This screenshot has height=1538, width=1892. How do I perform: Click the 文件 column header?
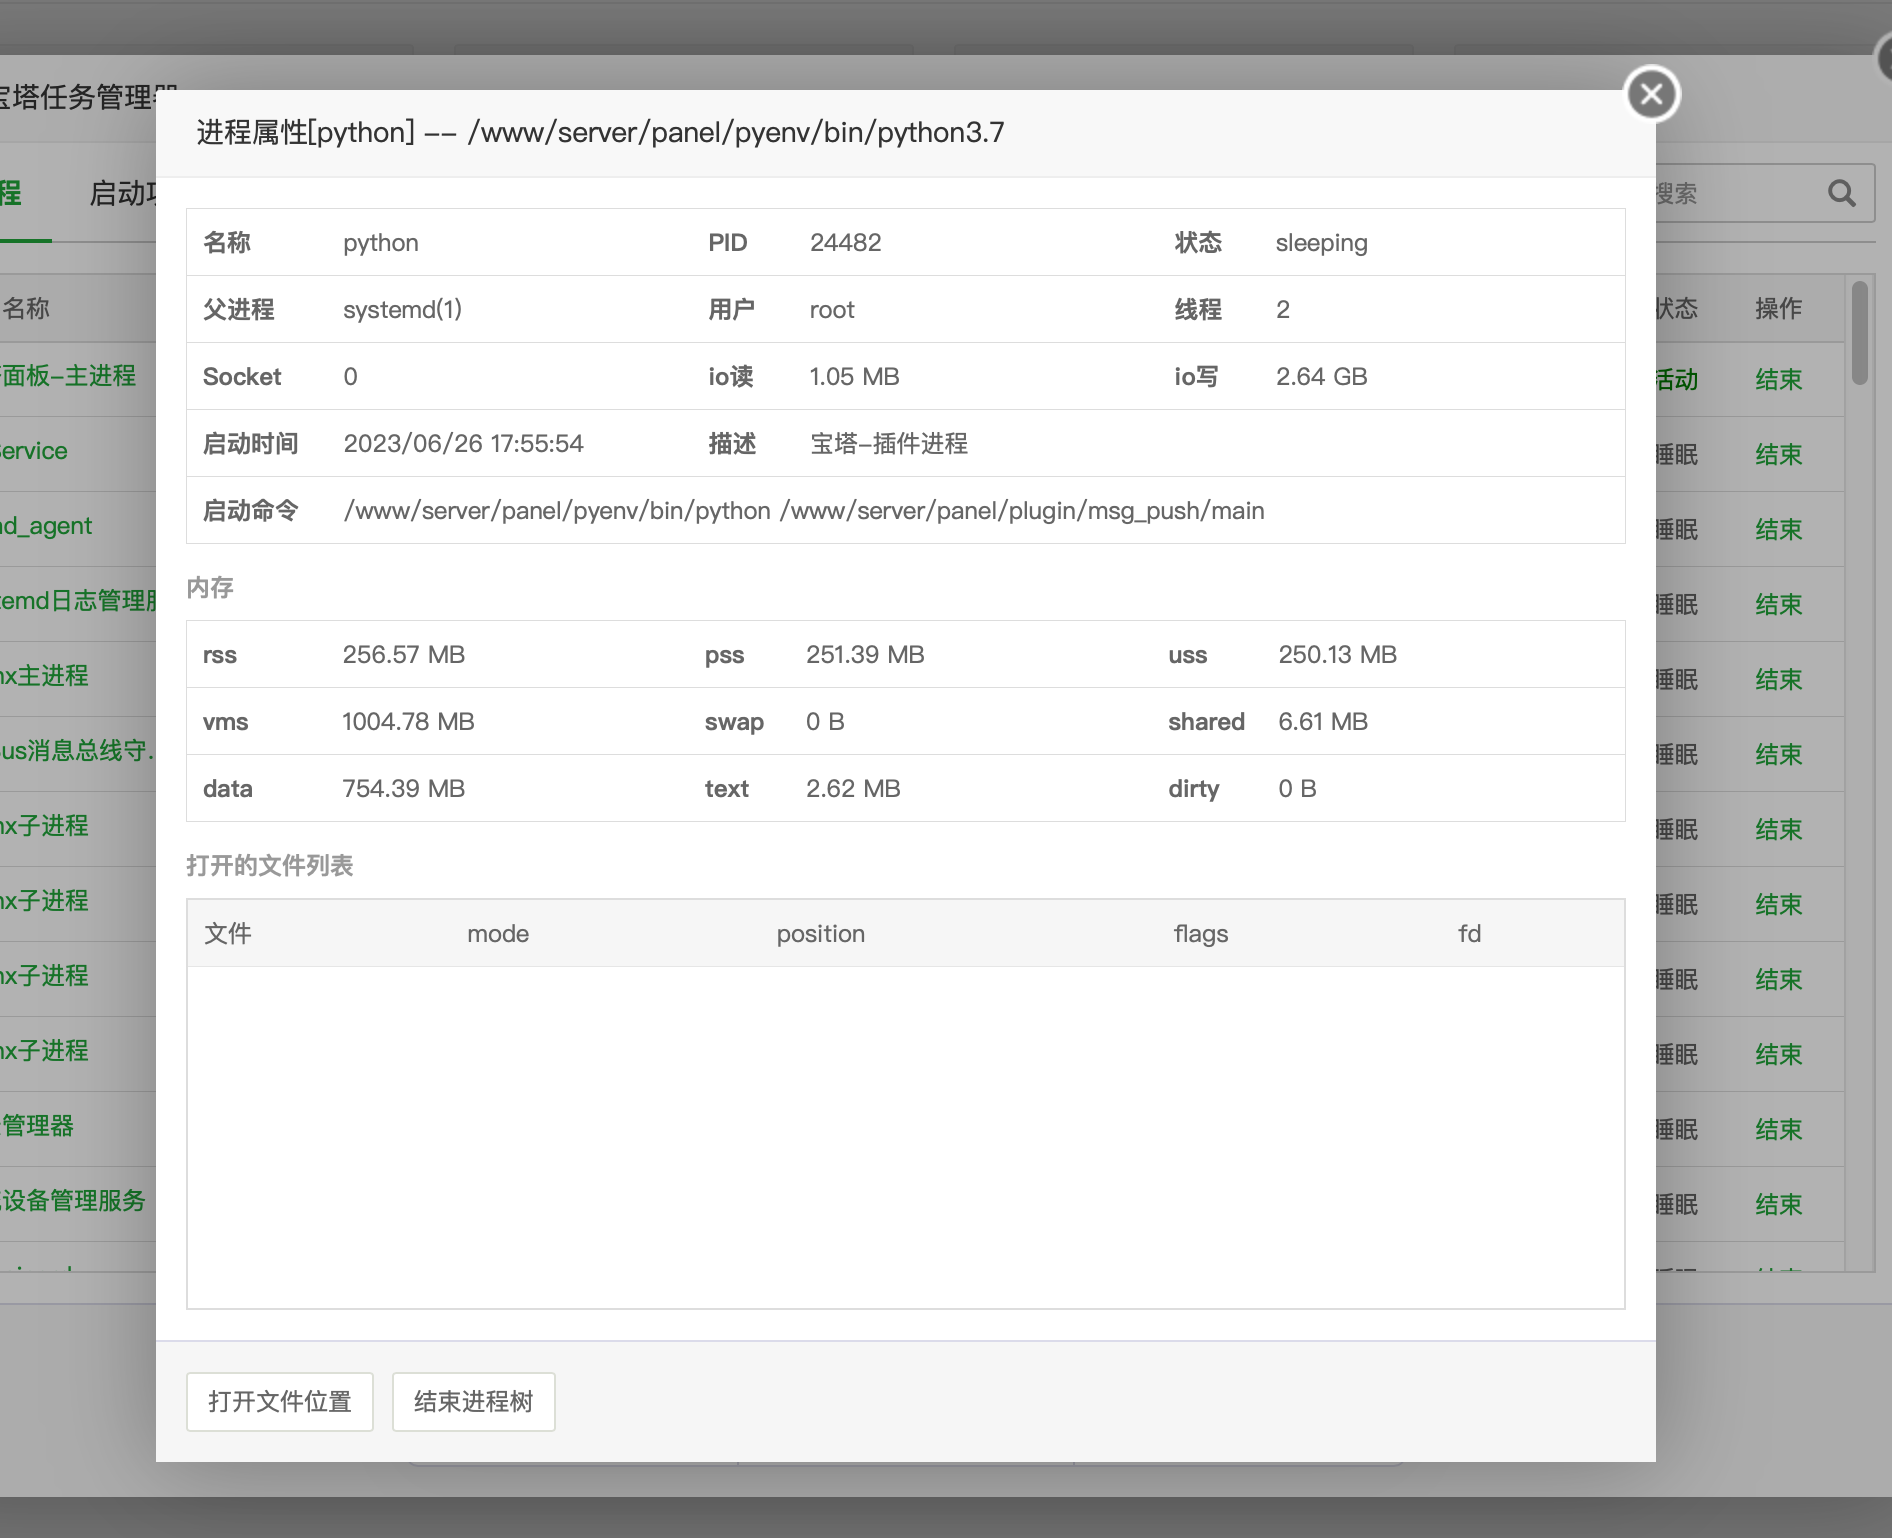tap(228, 934)
